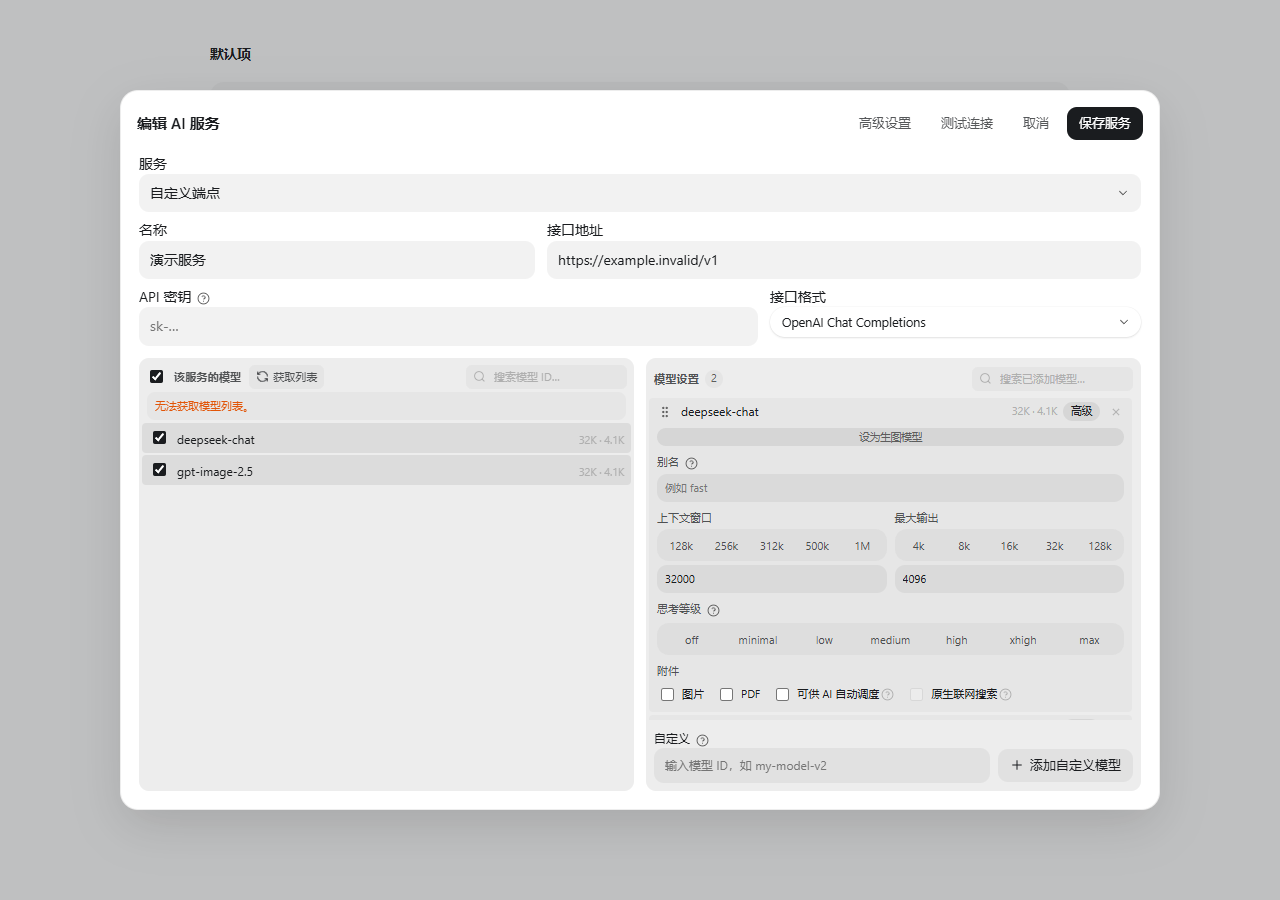The width and height of the screenshot is (1280, 900).
Task: Click the 思考等级 help question icon
Action: (713, 610)
